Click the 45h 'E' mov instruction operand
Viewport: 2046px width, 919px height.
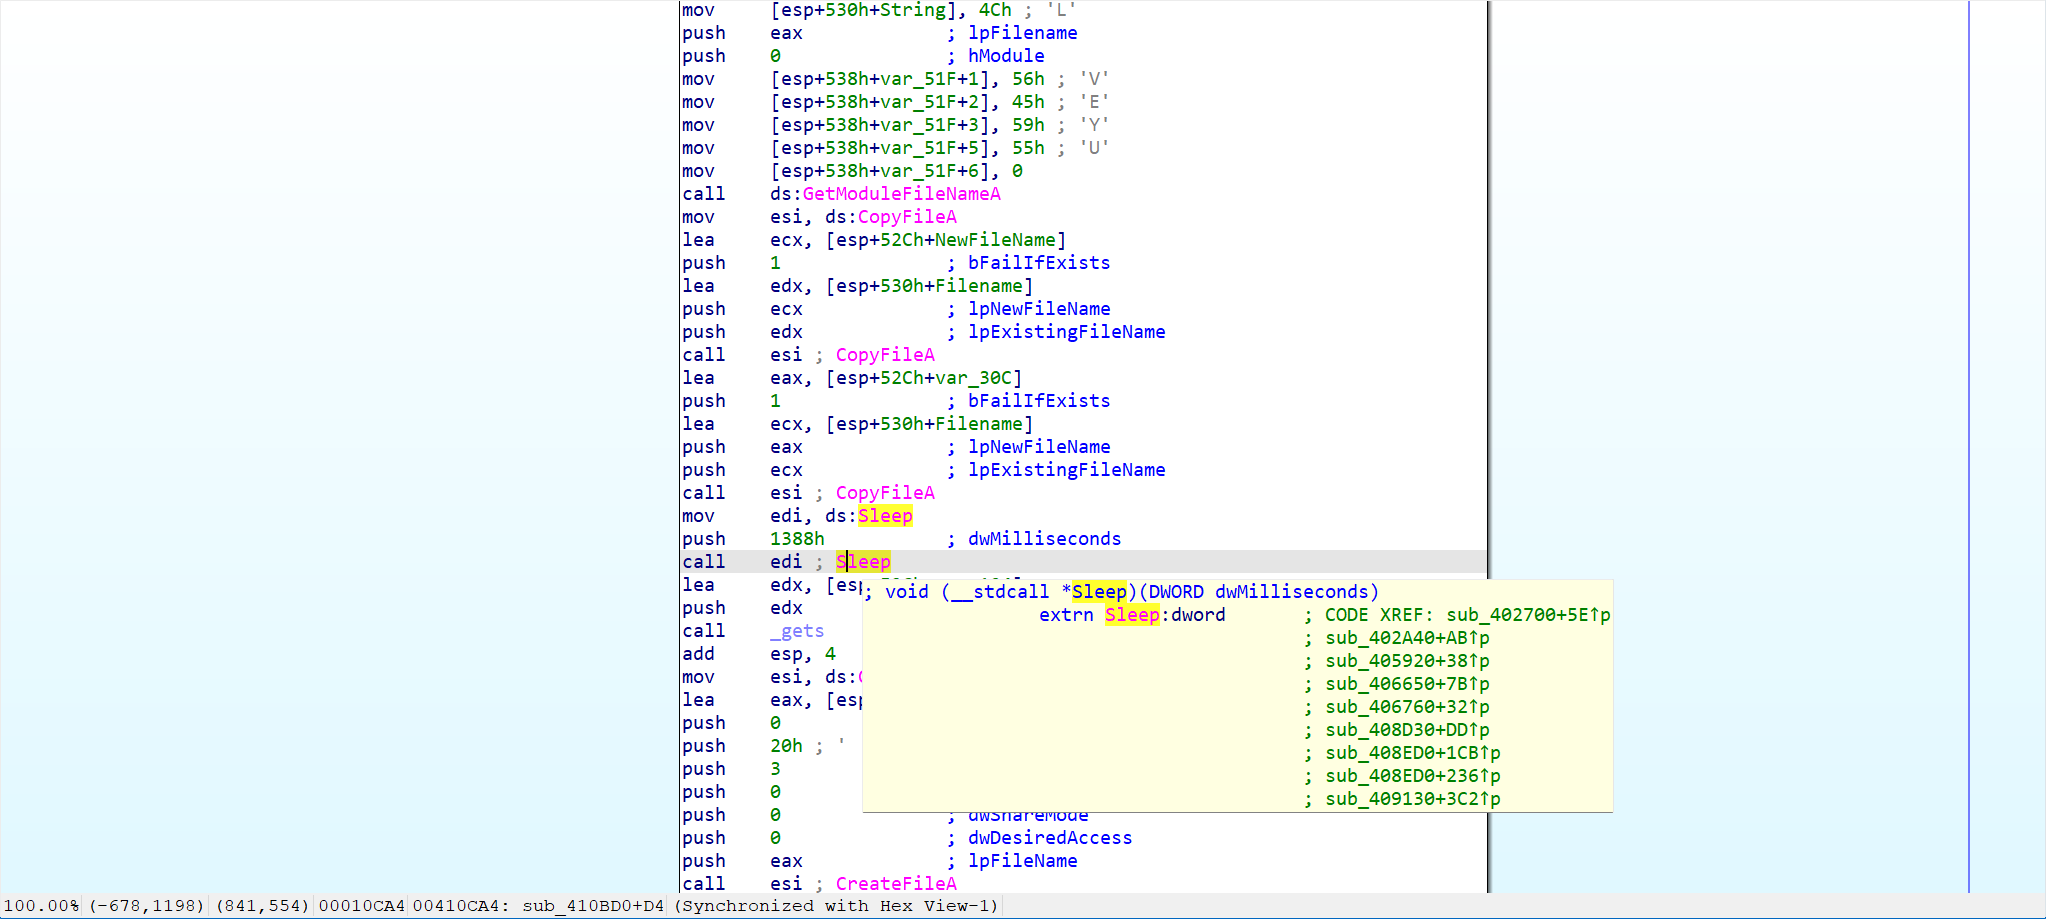coord(1028,102)
